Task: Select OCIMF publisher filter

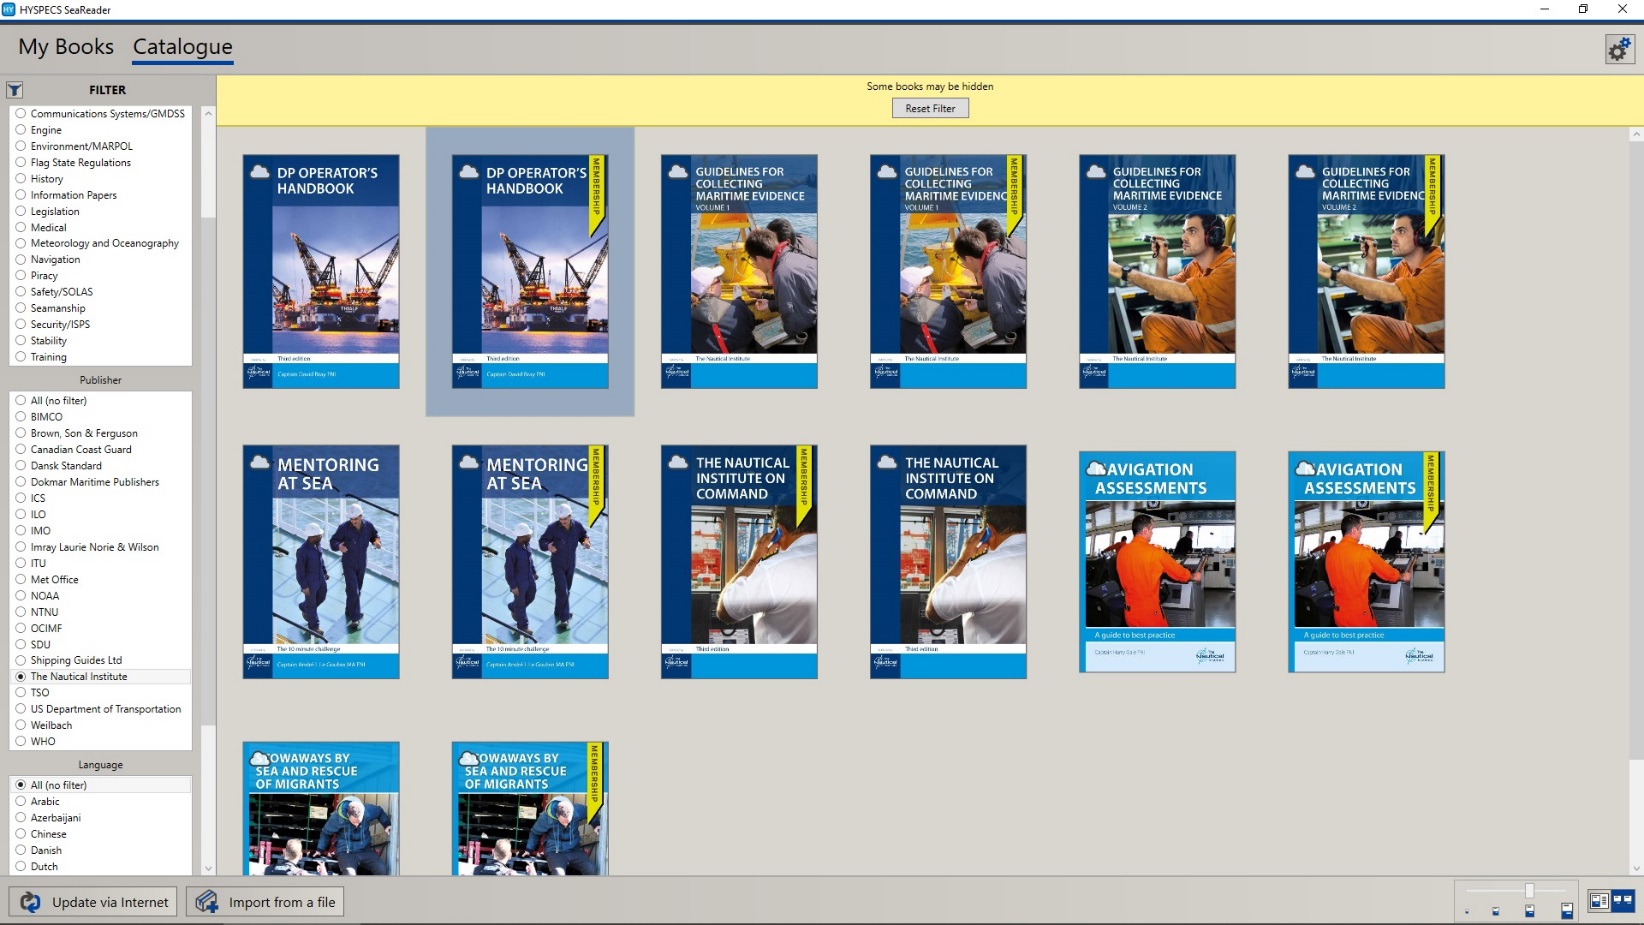Action: (20, 628)
